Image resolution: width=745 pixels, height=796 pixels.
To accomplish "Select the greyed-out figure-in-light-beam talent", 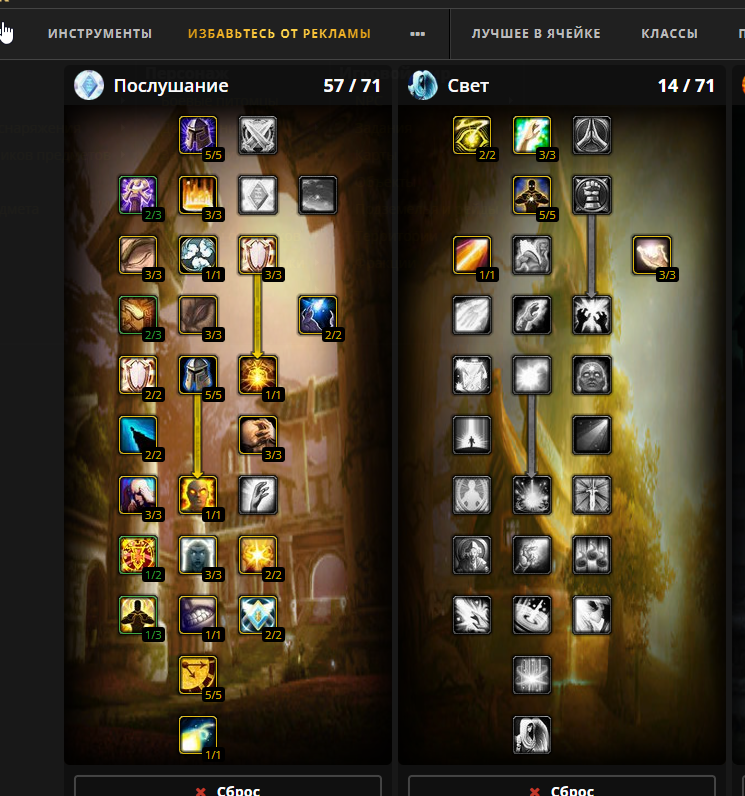I will [x=472, y=435].
